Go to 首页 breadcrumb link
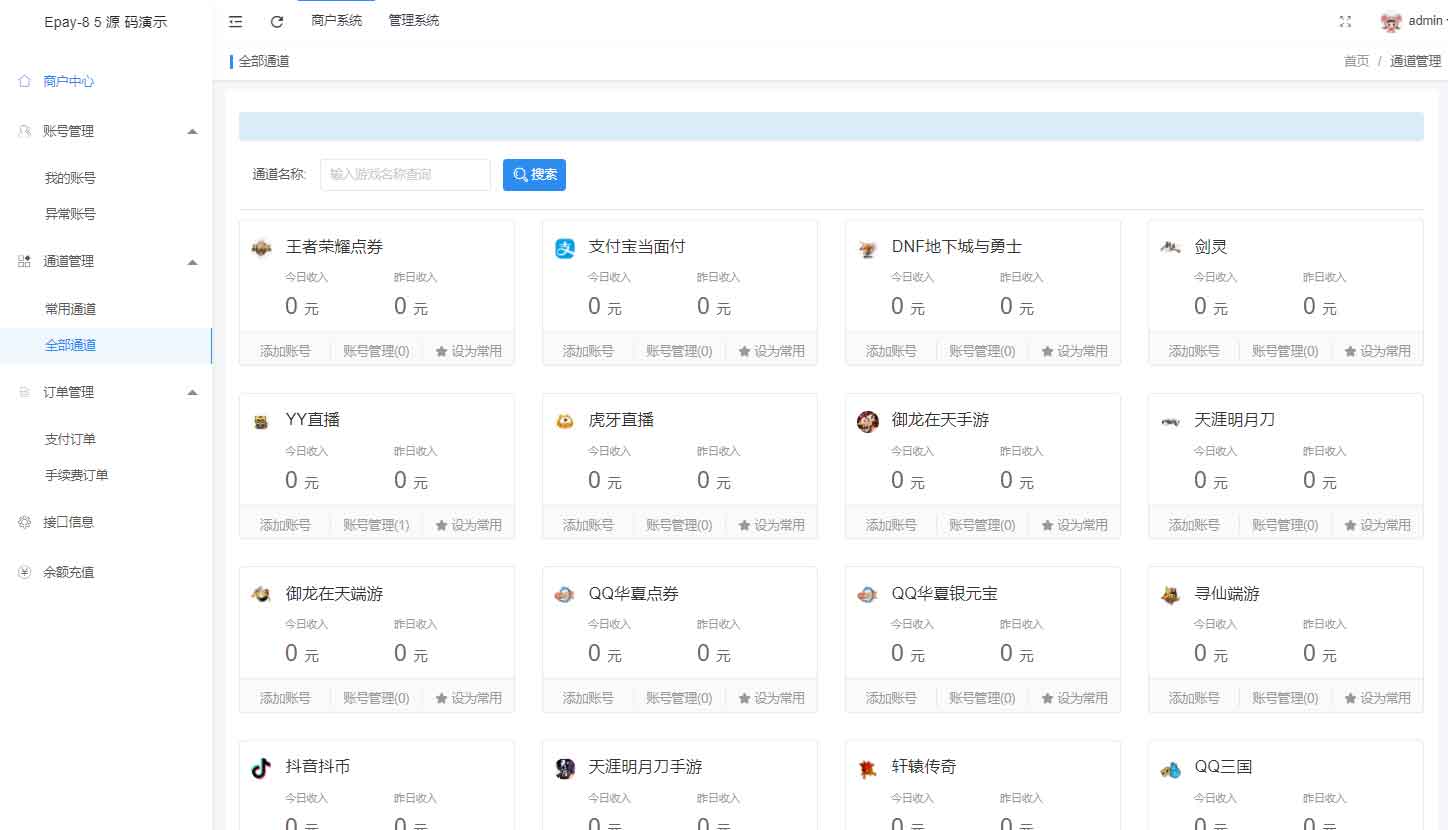The image size is (1448, 830). click(x=1356, y=61)
